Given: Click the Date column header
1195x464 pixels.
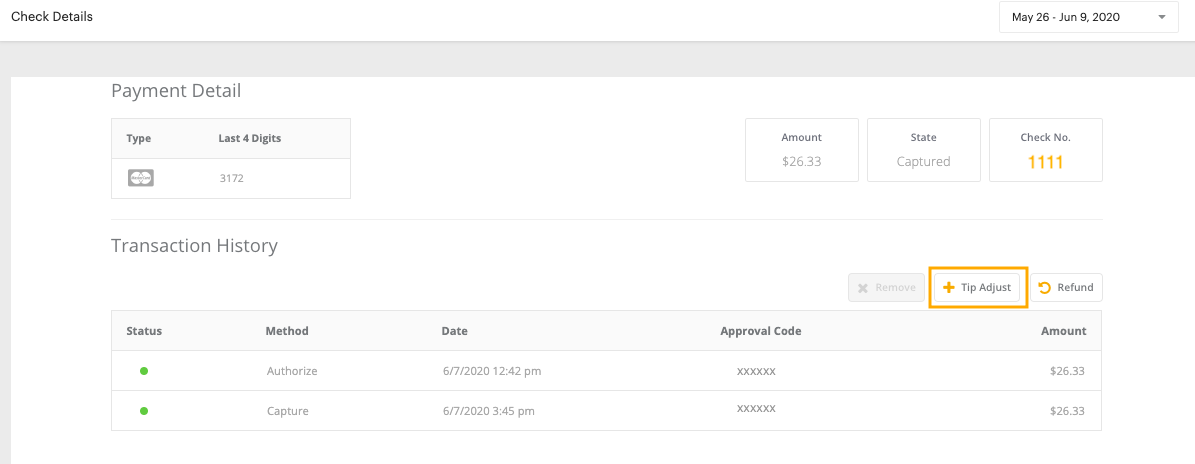Looking at the screenshot, I should coord(455,331).
